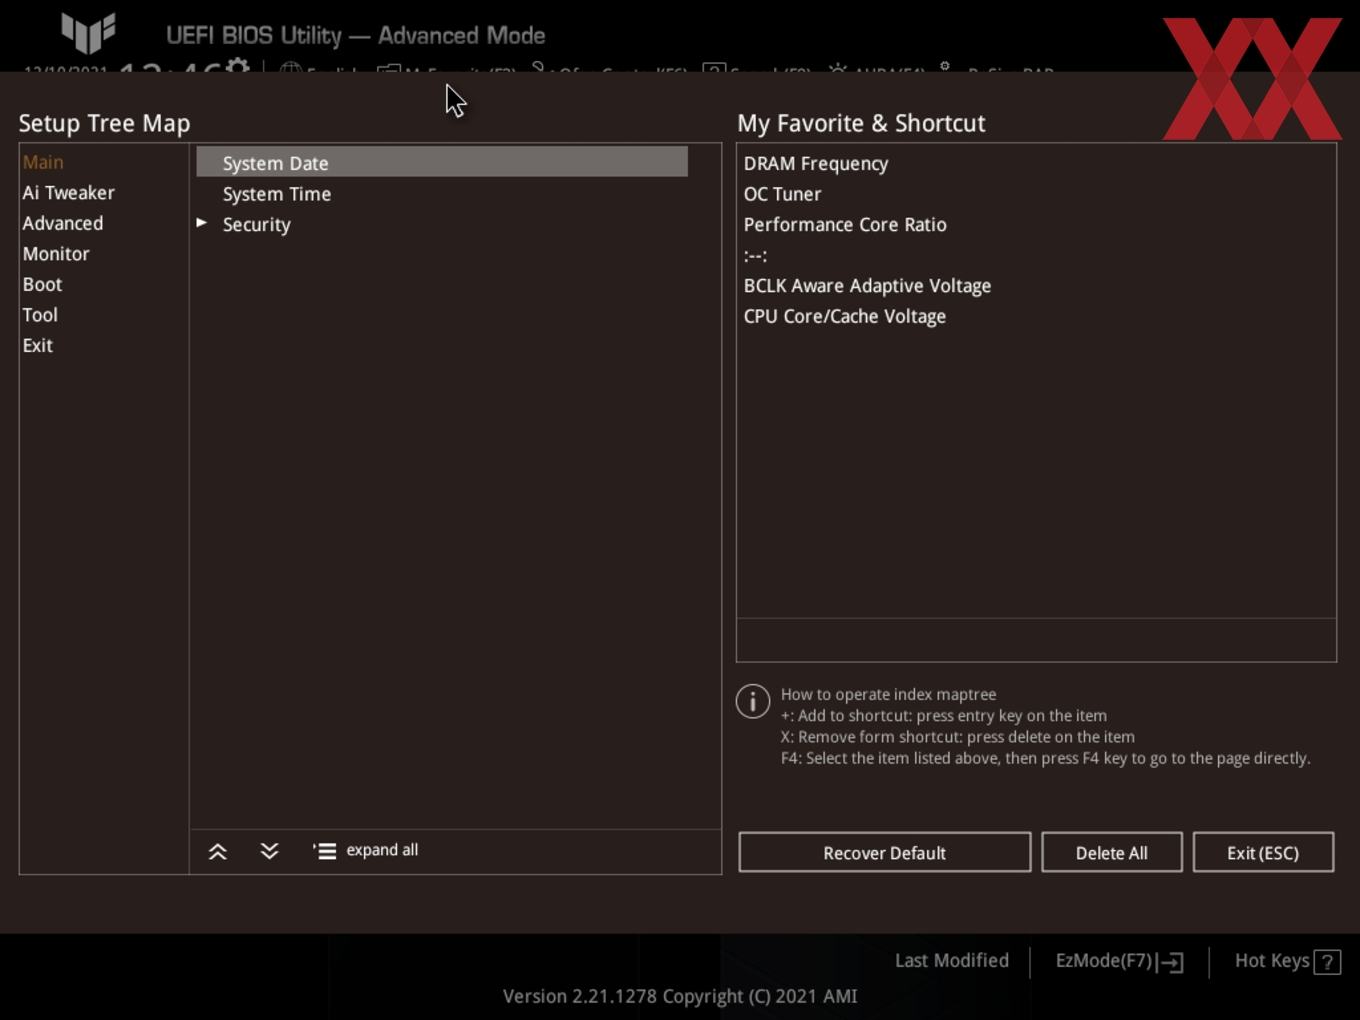Select the Security tree entry
Image resolution: width=1360 pixels, height=1020 pixels.
click(257, 225)
